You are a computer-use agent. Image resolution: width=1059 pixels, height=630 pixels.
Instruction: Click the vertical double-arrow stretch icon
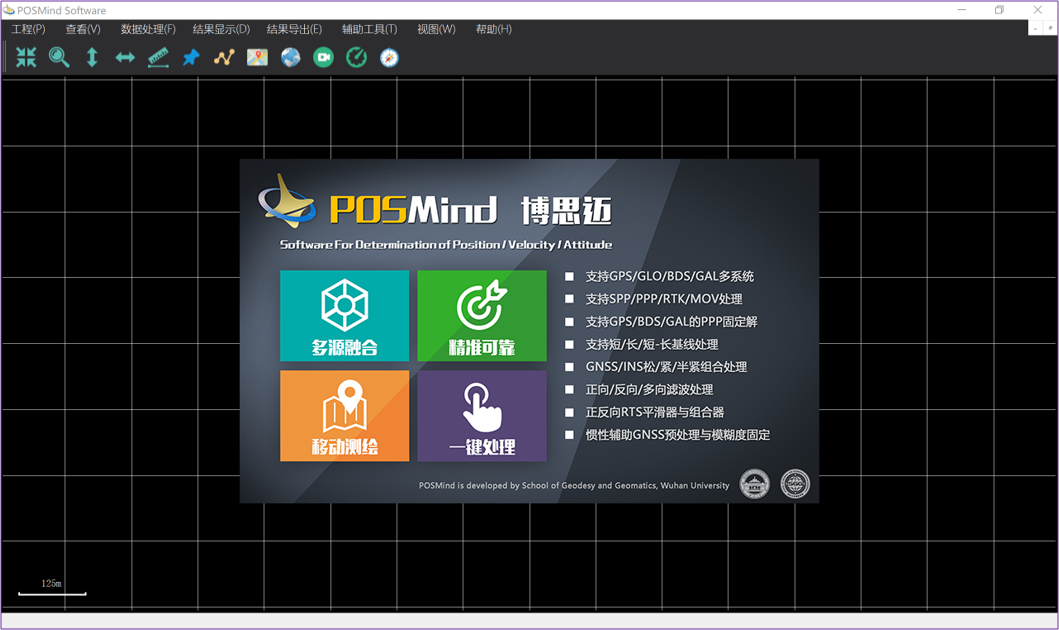point(92,57)
